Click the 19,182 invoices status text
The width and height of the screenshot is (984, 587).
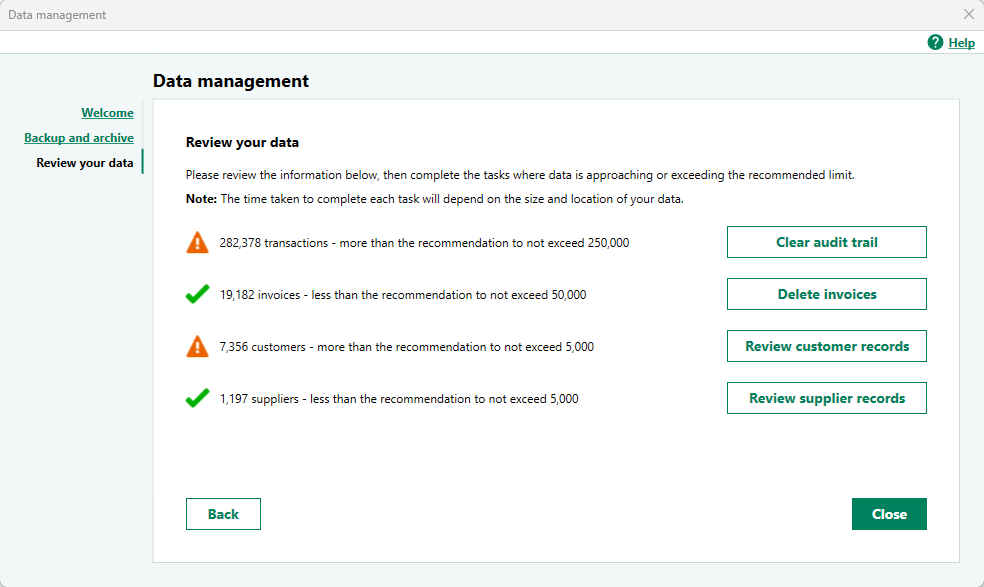(402, 295)
